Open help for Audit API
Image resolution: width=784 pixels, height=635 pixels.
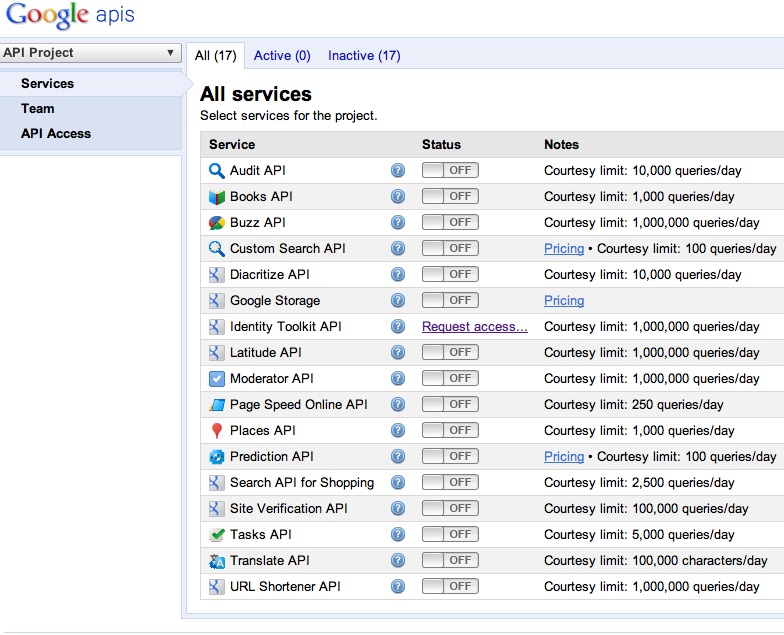pos(398,170)
